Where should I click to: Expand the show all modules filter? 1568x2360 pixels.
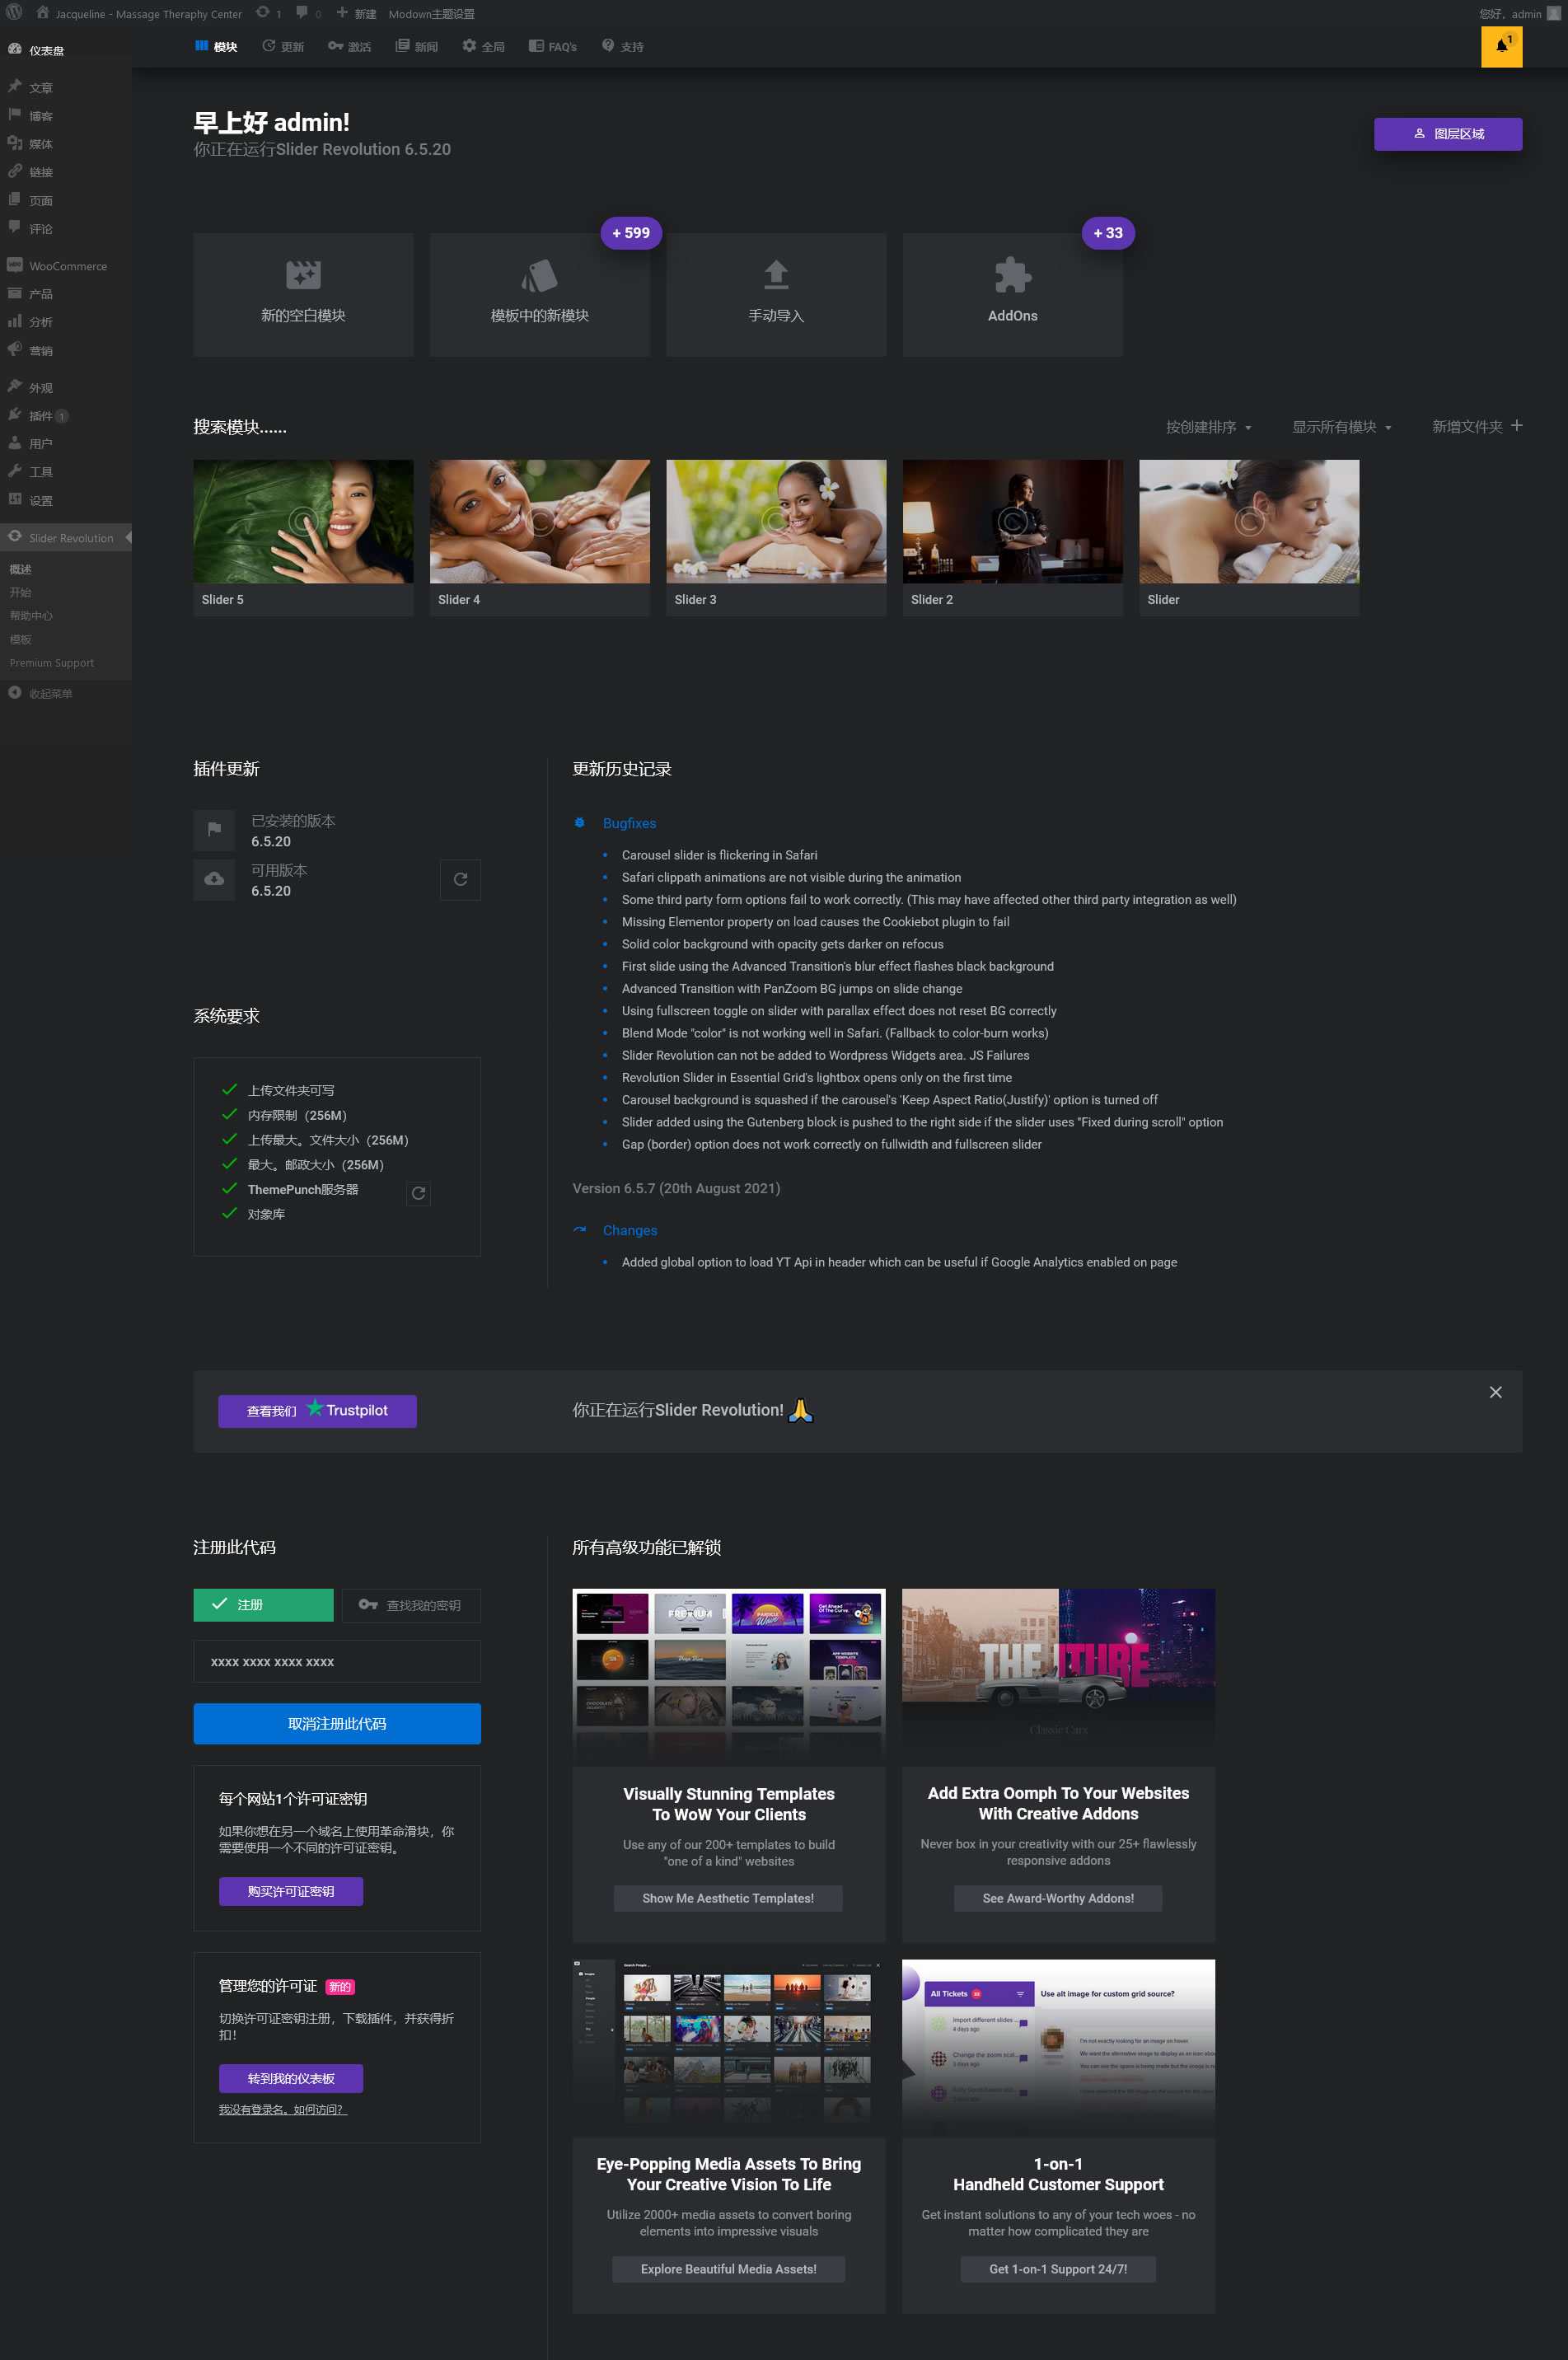tap(1340, 427)
